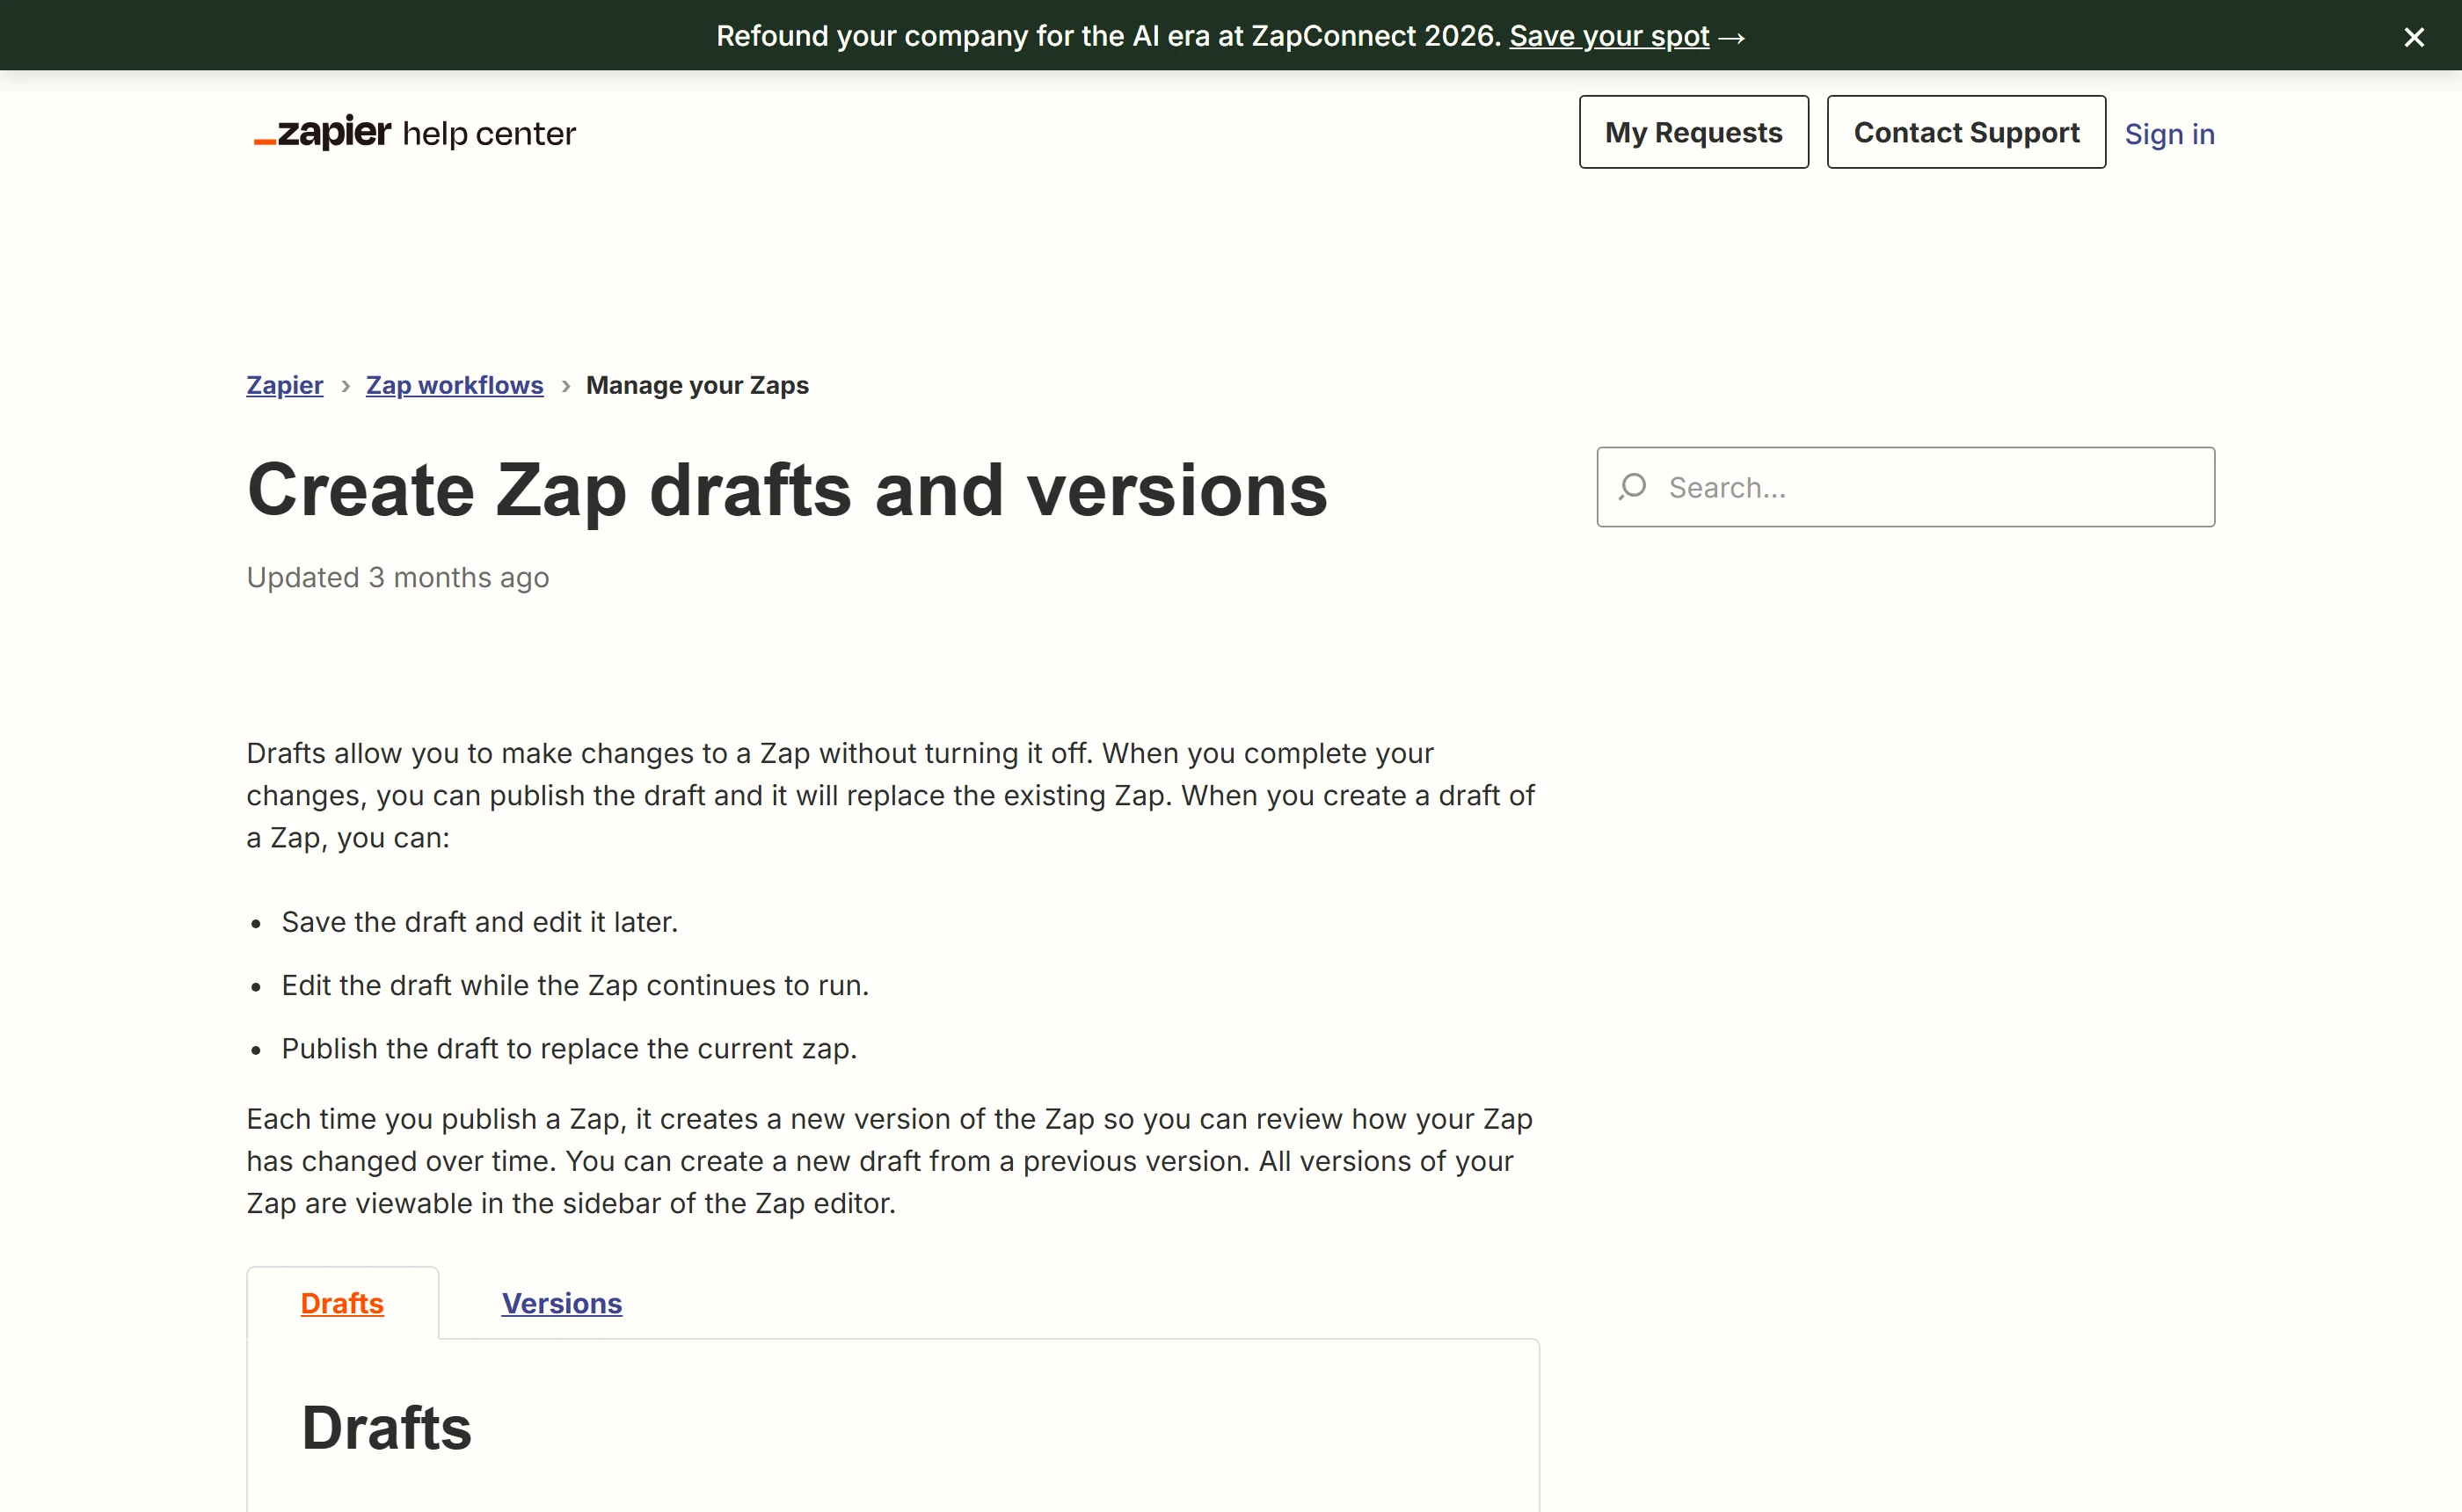
Task: Click the article title Create Zap drafts and versions
Action: (787, 490)
